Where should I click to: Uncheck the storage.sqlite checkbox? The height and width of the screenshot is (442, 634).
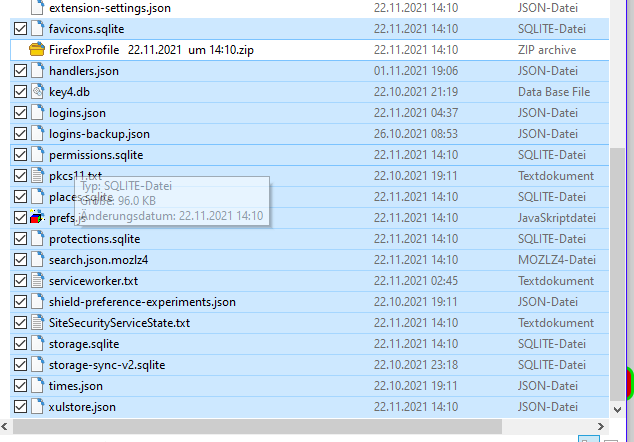click(x=20, y=344)
